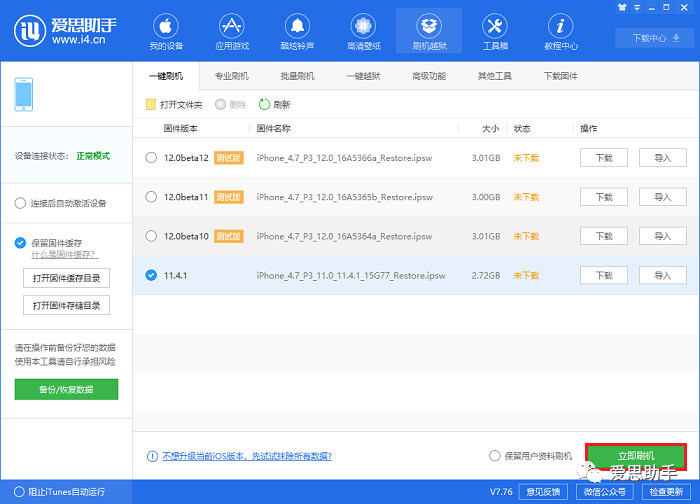This screenshot has height=504, width=700.
Task: Open 我的设备 (My Device) section
Action: tap(166, 32)
